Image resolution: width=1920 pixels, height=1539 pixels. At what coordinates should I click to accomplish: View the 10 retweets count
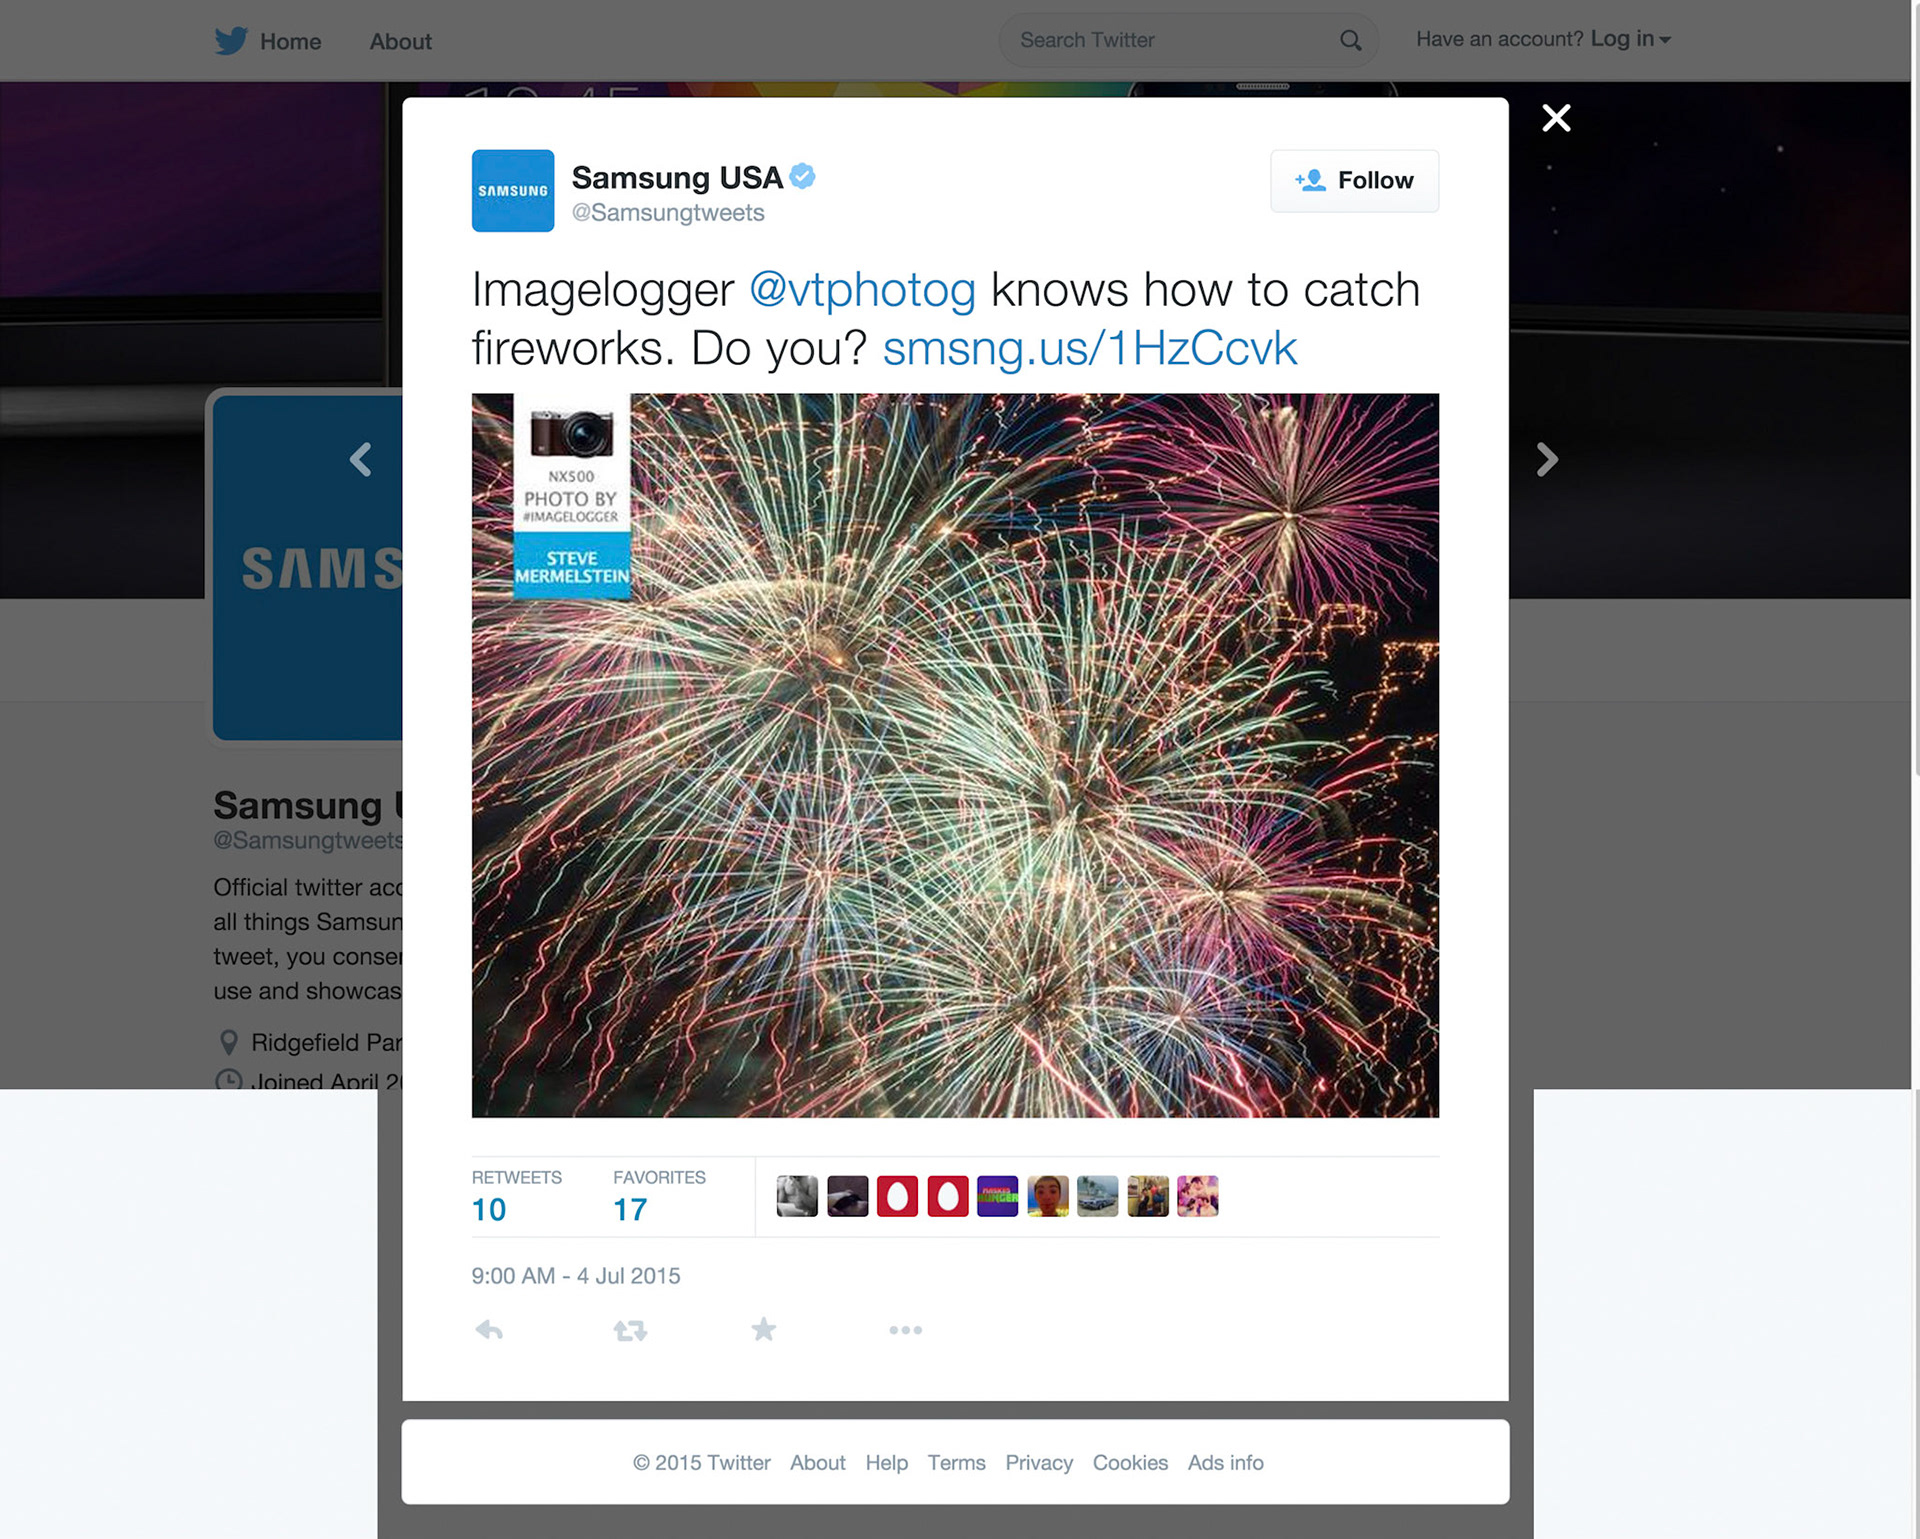coord(489,1210)
